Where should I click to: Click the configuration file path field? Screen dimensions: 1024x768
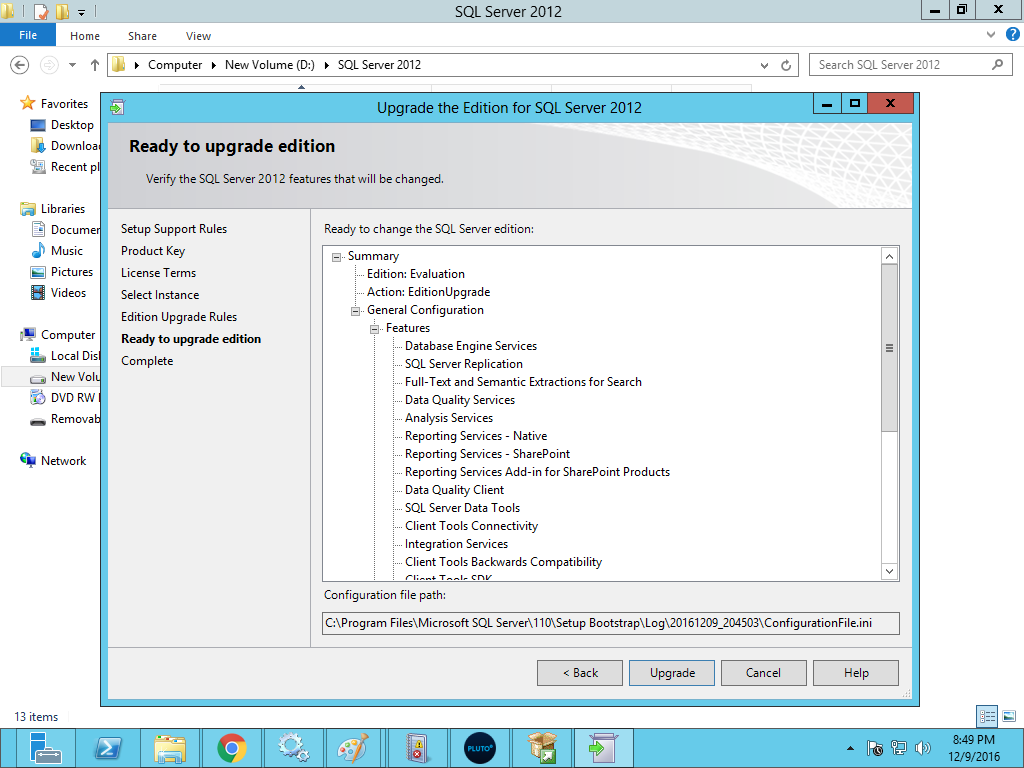611,623
